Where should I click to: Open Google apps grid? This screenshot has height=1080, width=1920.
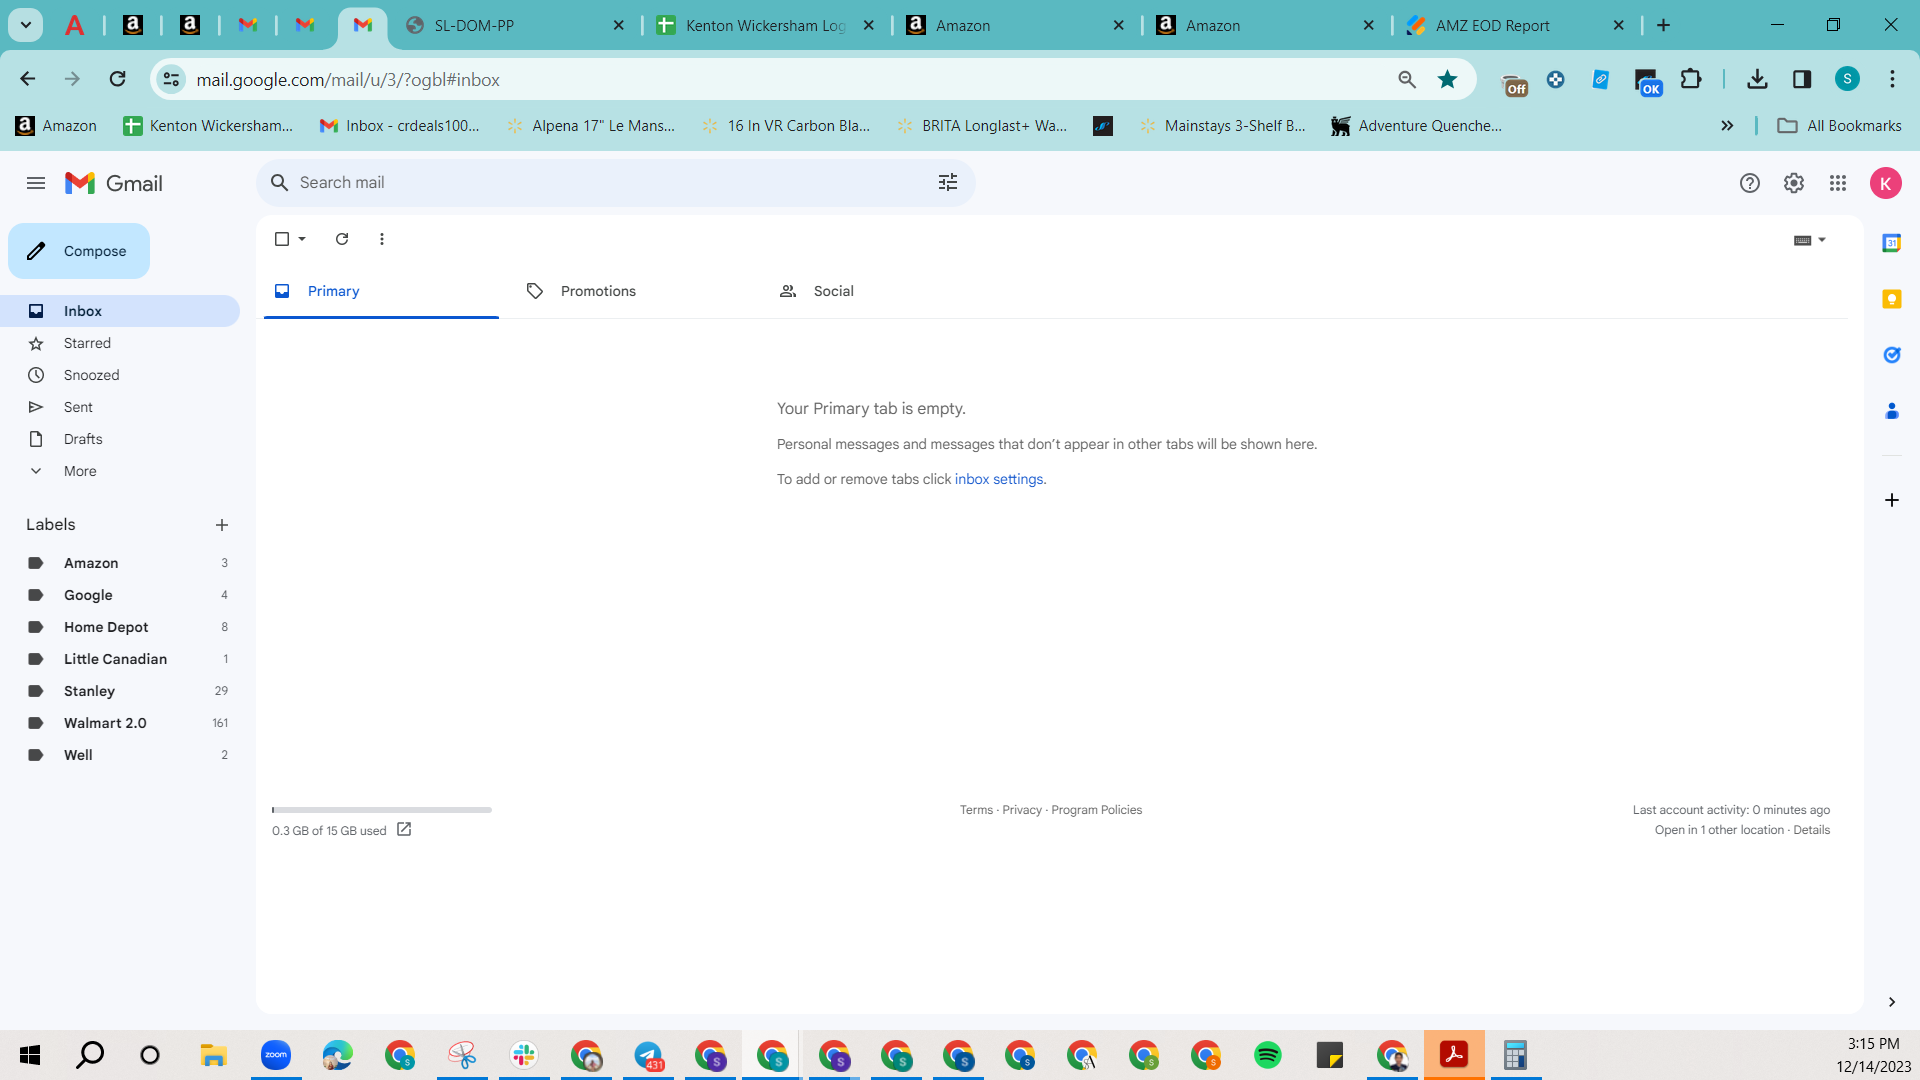point(1838,183)
